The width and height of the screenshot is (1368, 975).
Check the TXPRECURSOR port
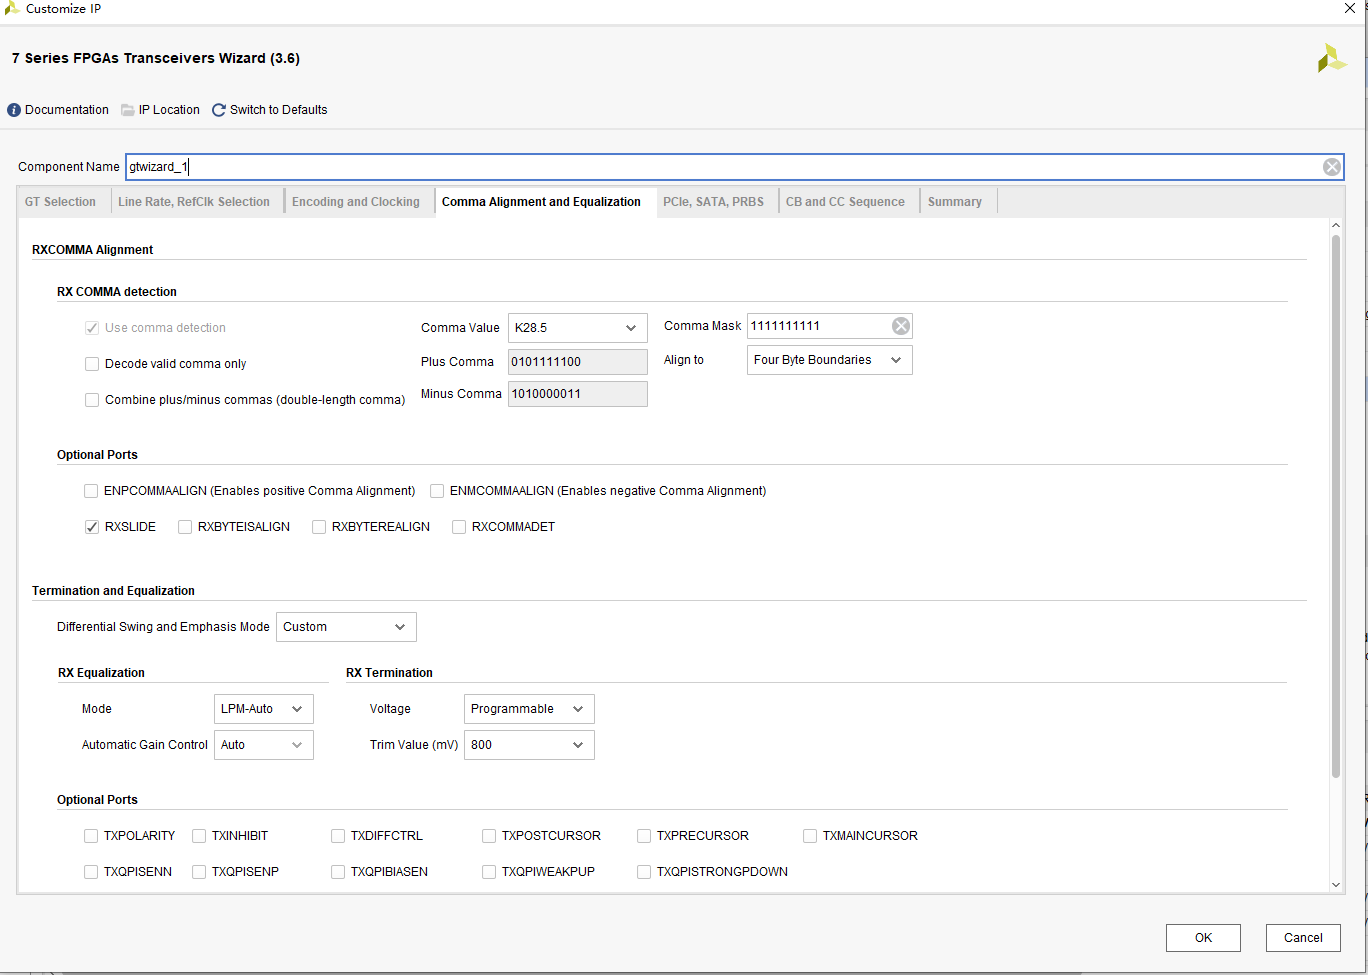644,836
